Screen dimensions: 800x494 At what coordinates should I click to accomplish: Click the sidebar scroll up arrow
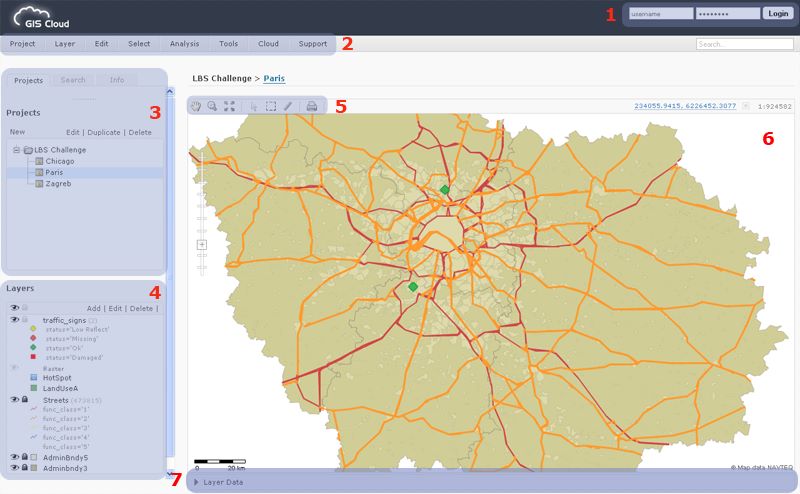point(170,91)
